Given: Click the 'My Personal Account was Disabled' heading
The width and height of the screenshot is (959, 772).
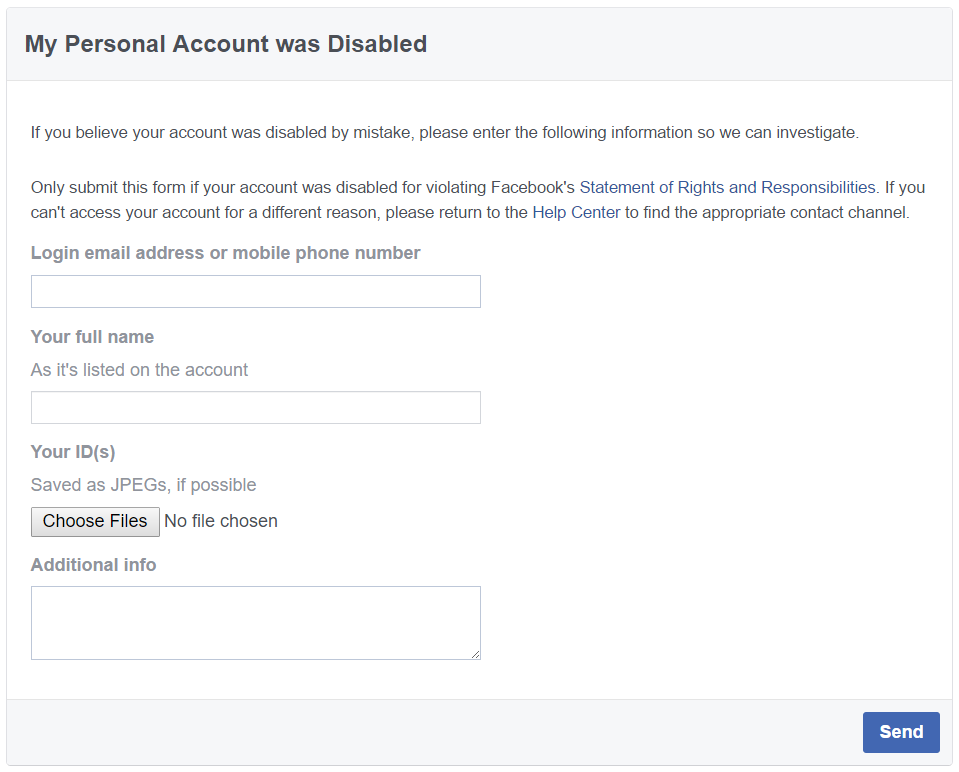Looking at the screenshot, I should pyautogui.click(x=226, y=44).
